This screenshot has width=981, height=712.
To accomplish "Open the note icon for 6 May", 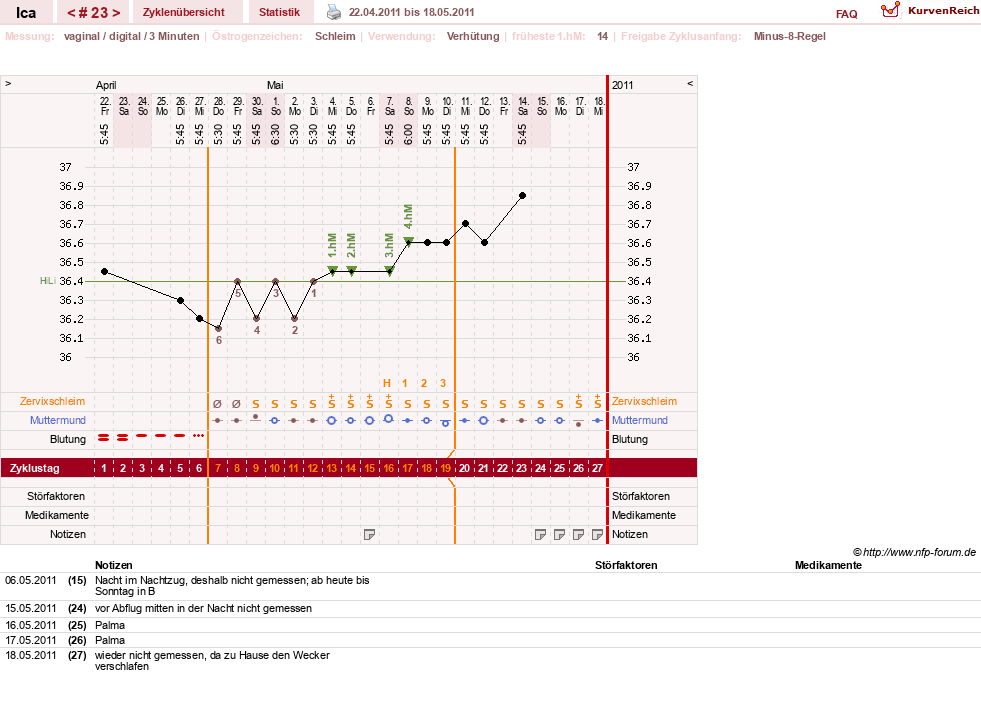I will [x=370, y=534].
